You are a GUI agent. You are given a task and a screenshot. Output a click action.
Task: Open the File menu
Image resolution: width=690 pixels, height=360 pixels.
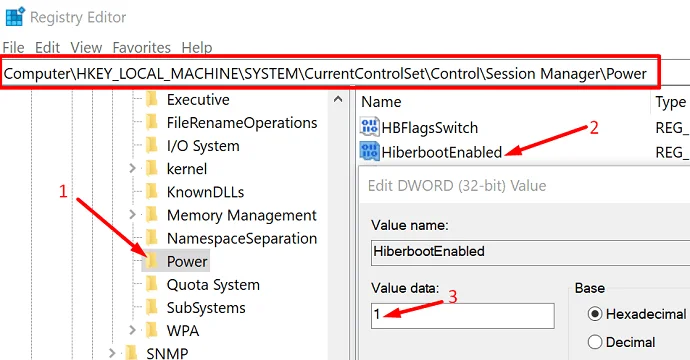[x=14, y=47]
